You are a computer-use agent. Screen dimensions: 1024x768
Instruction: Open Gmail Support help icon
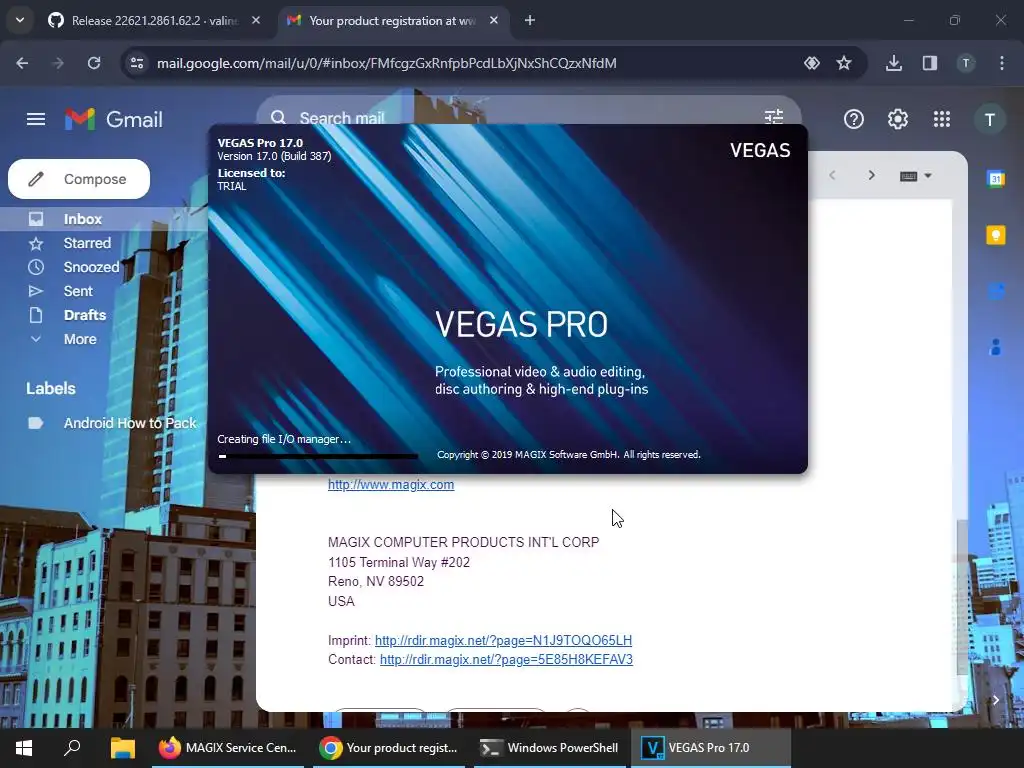pyautogui.click(x=854, y=119)
